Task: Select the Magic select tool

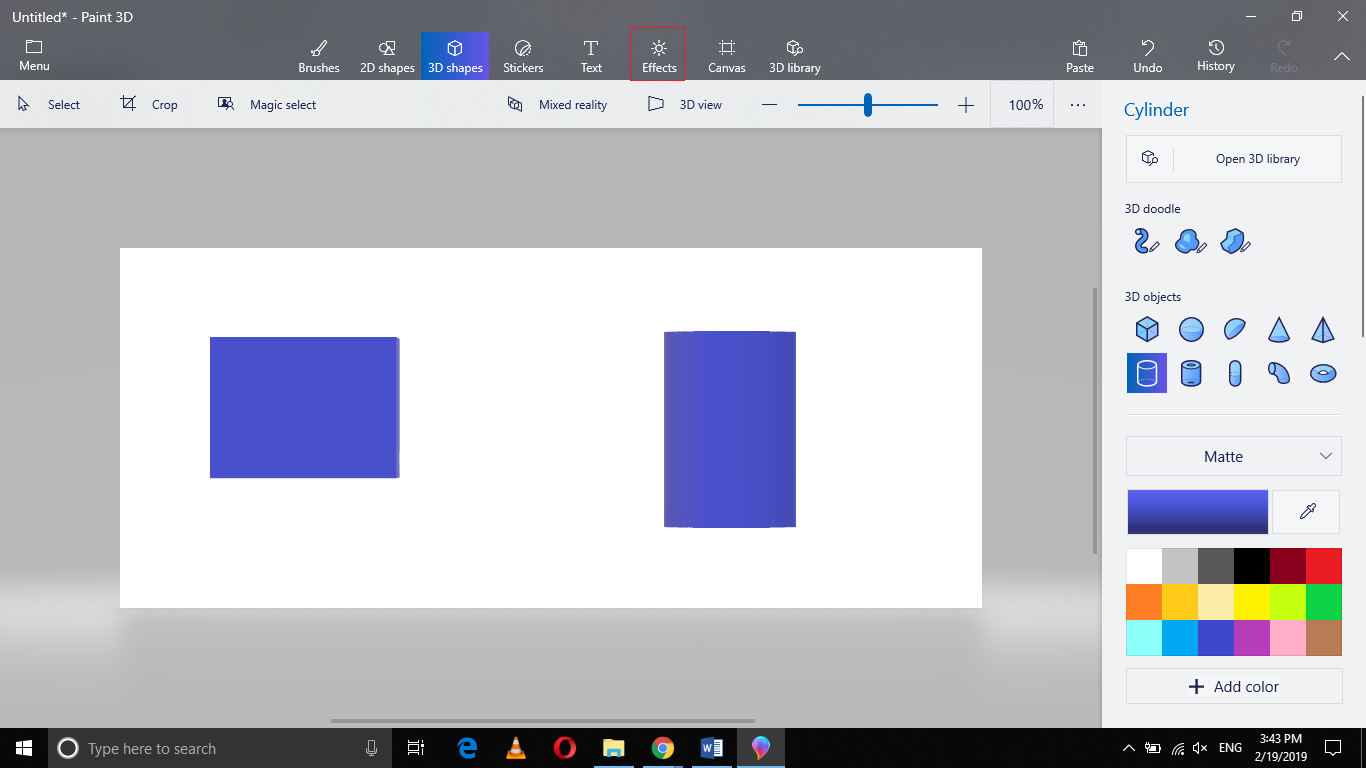Action: click(267, 104)
